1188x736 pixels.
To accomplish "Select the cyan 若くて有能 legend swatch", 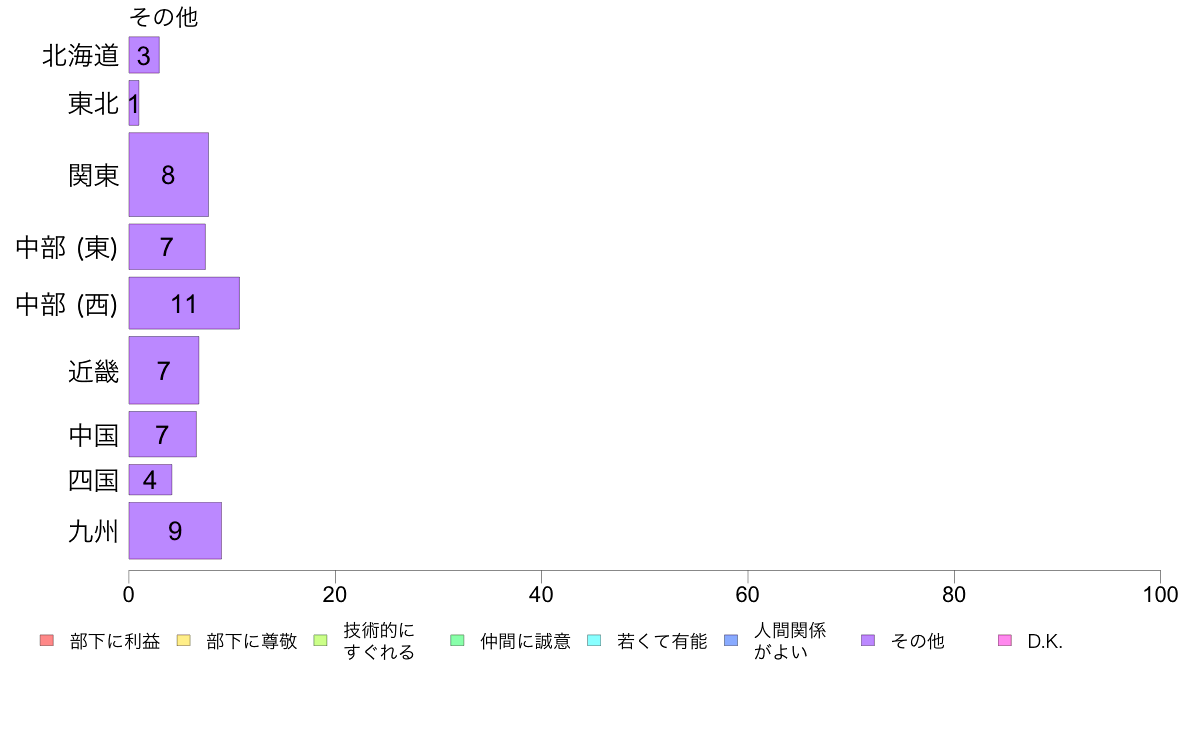I will point(594,640).
